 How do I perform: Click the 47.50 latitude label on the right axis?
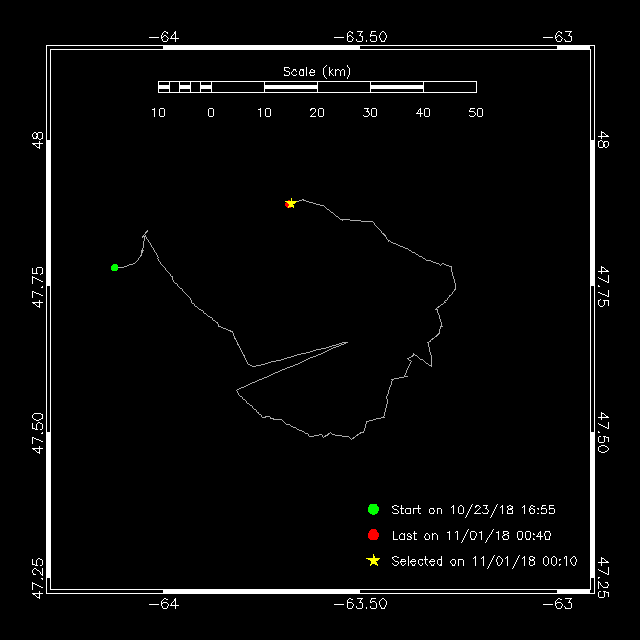click(602, 432)
